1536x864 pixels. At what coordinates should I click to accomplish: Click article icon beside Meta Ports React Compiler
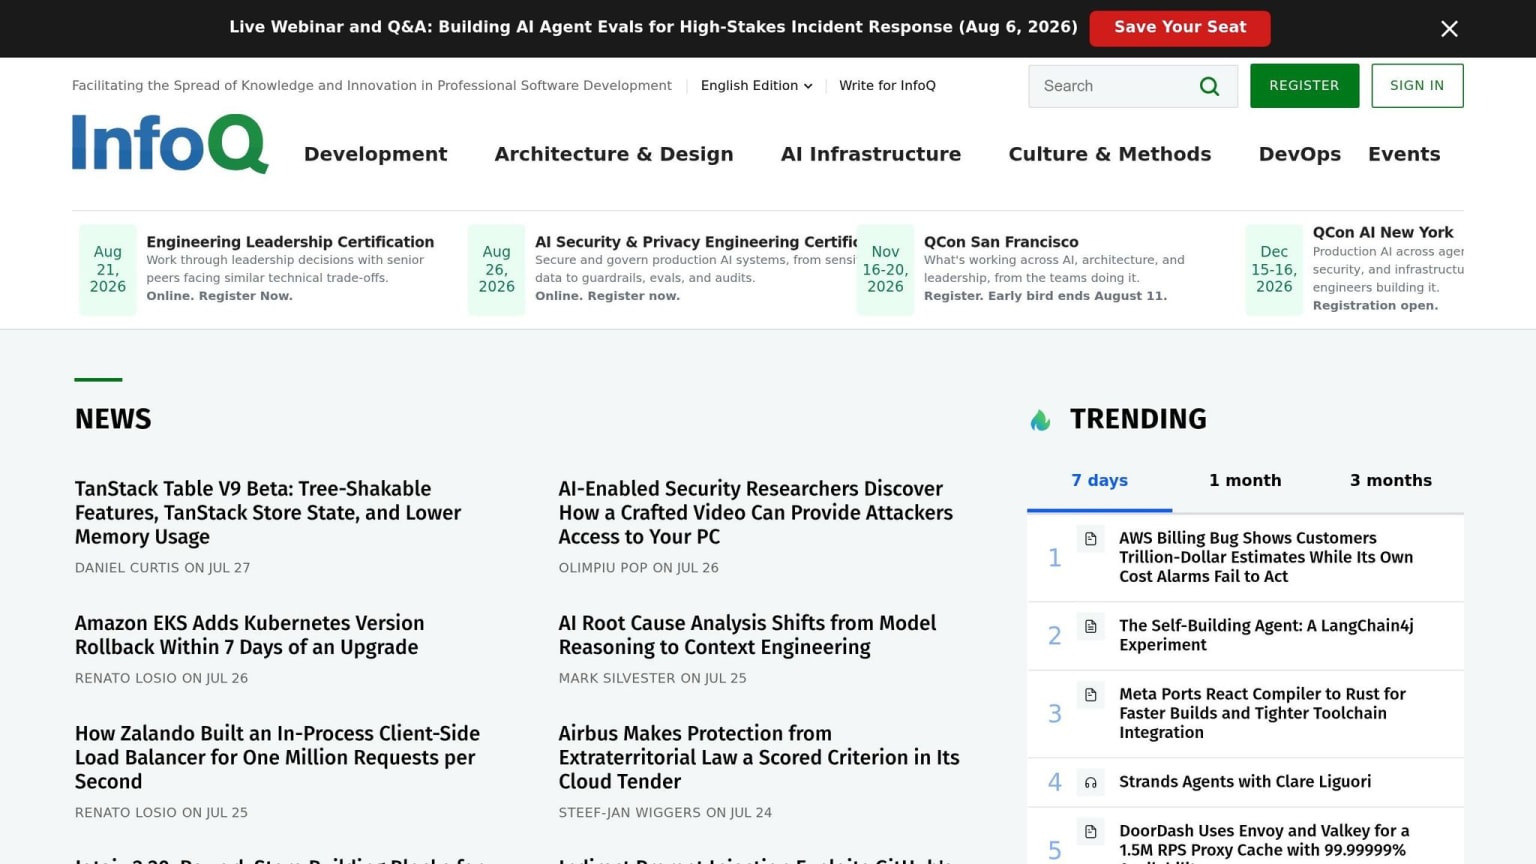[1091, 695]
